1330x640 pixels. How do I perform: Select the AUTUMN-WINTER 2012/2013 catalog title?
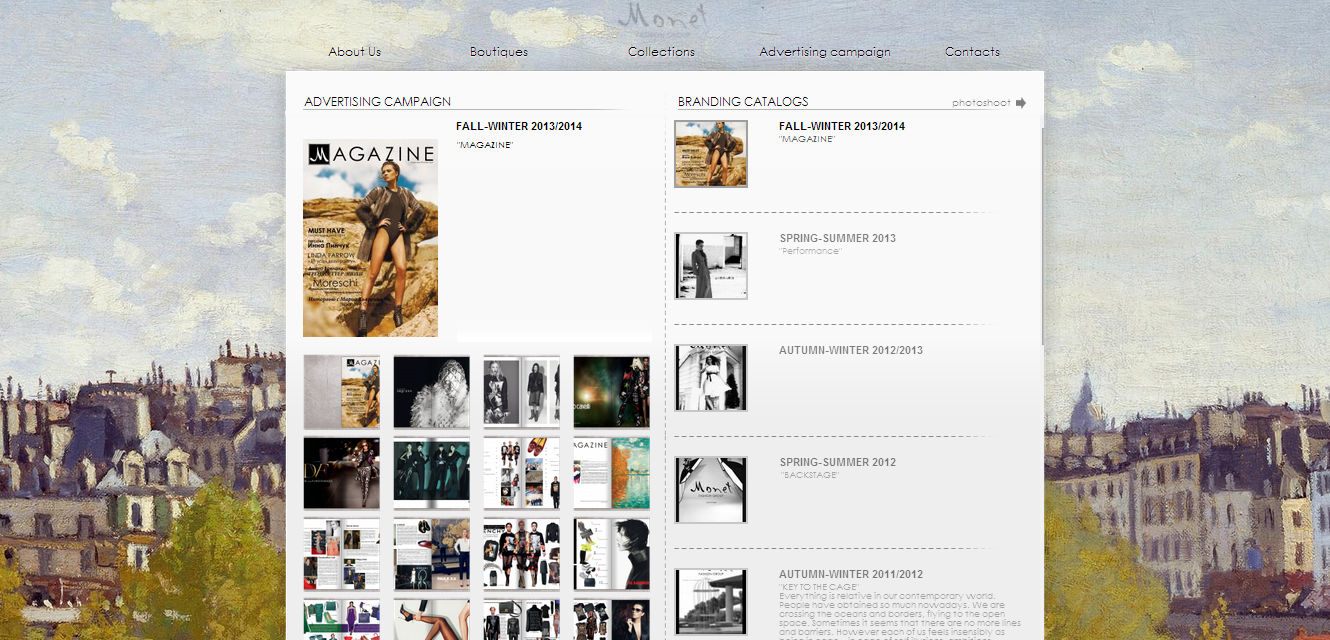click(x=851, y=350)
